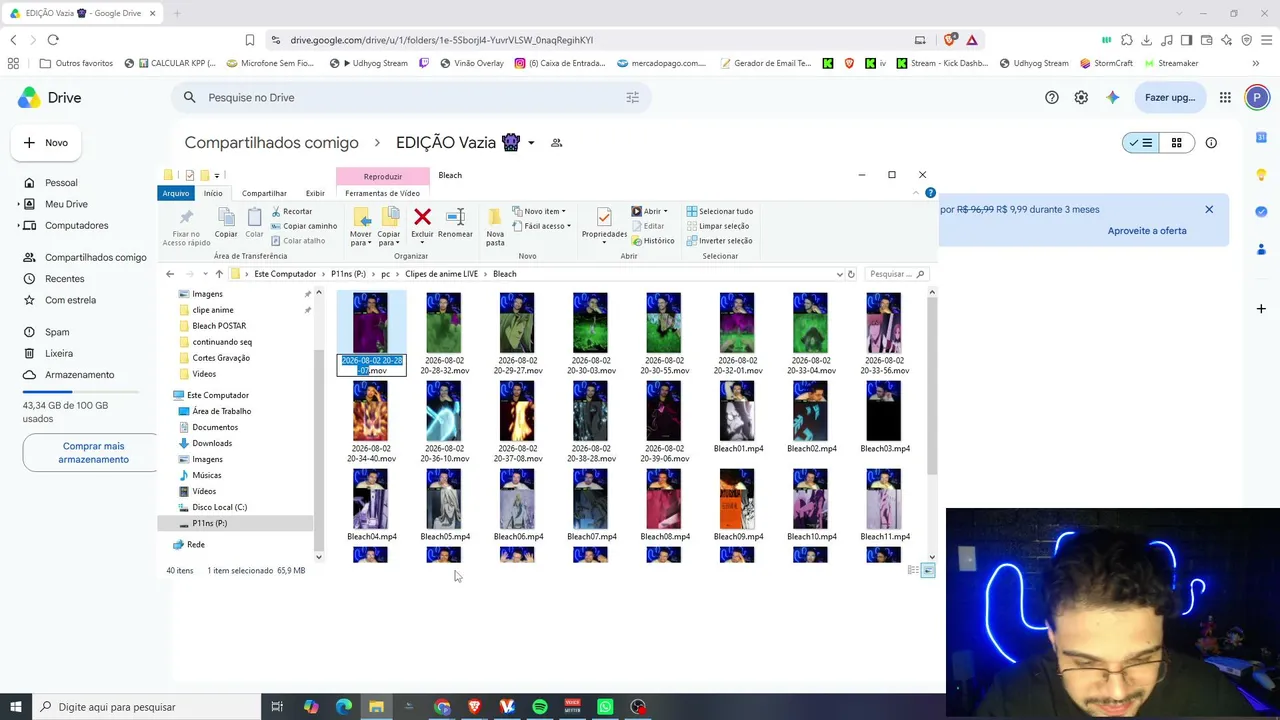The image size is (1280, 720).
Task: Click the Explorer back arrow
Action: [170, 274]
